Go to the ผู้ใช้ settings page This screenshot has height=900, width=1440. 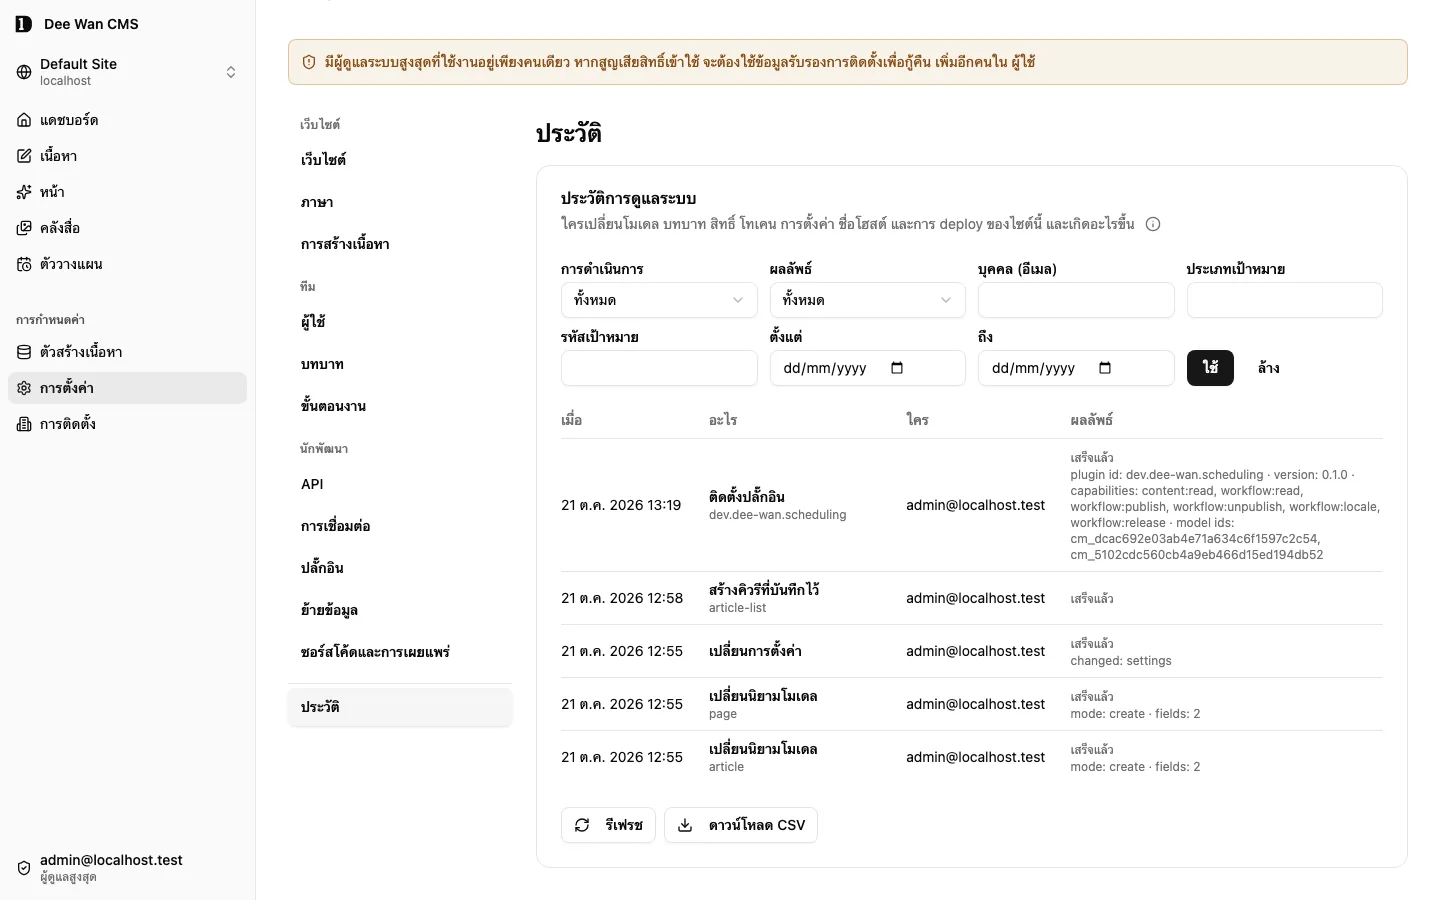pyautogui.click(x=400, y=322)
